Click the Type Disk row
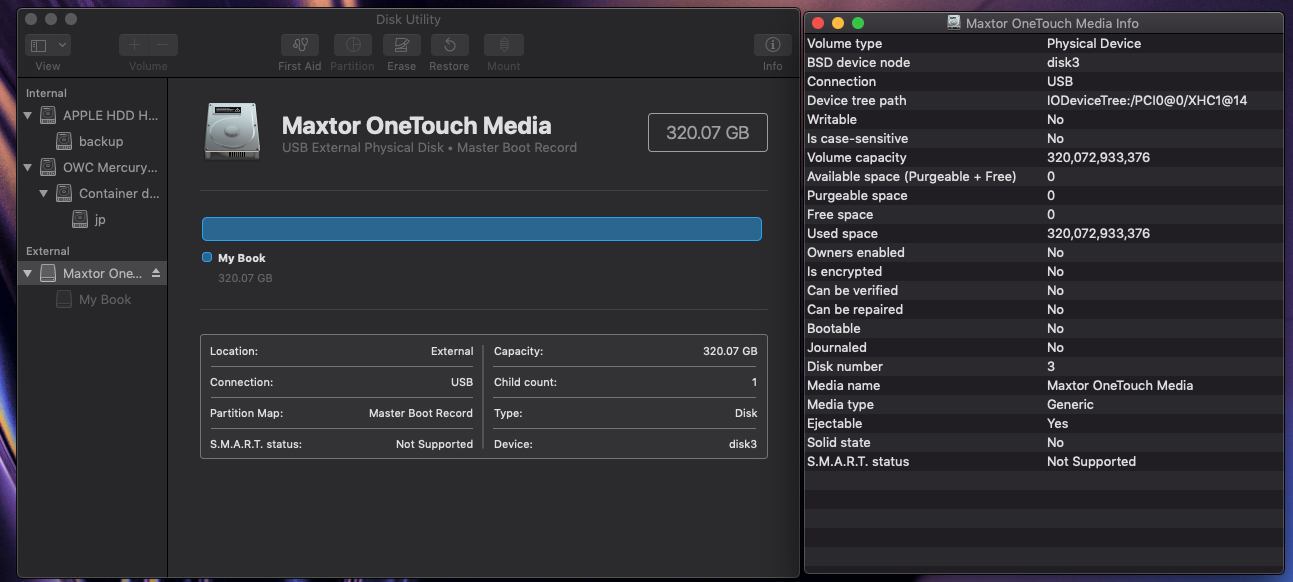Screen dimensions: 1293x582 [626, 413]
